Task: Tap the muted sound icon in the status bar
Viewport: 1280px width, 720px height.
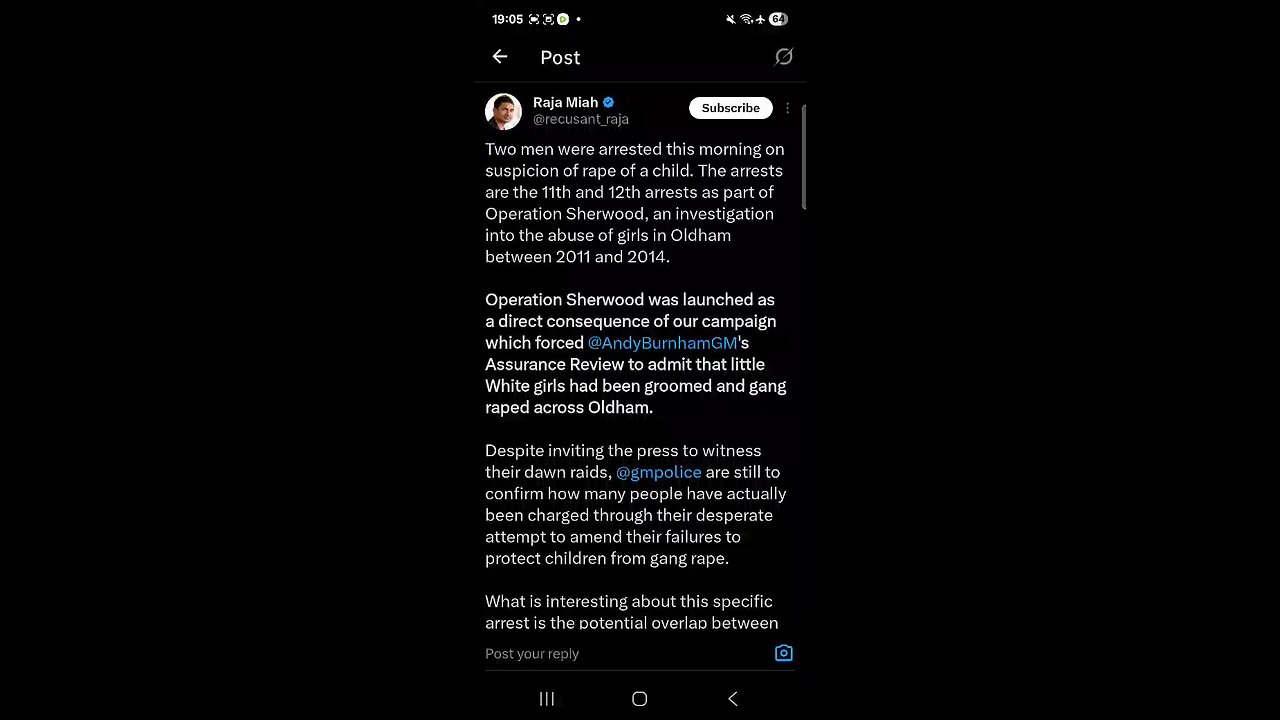Action: 731,19
